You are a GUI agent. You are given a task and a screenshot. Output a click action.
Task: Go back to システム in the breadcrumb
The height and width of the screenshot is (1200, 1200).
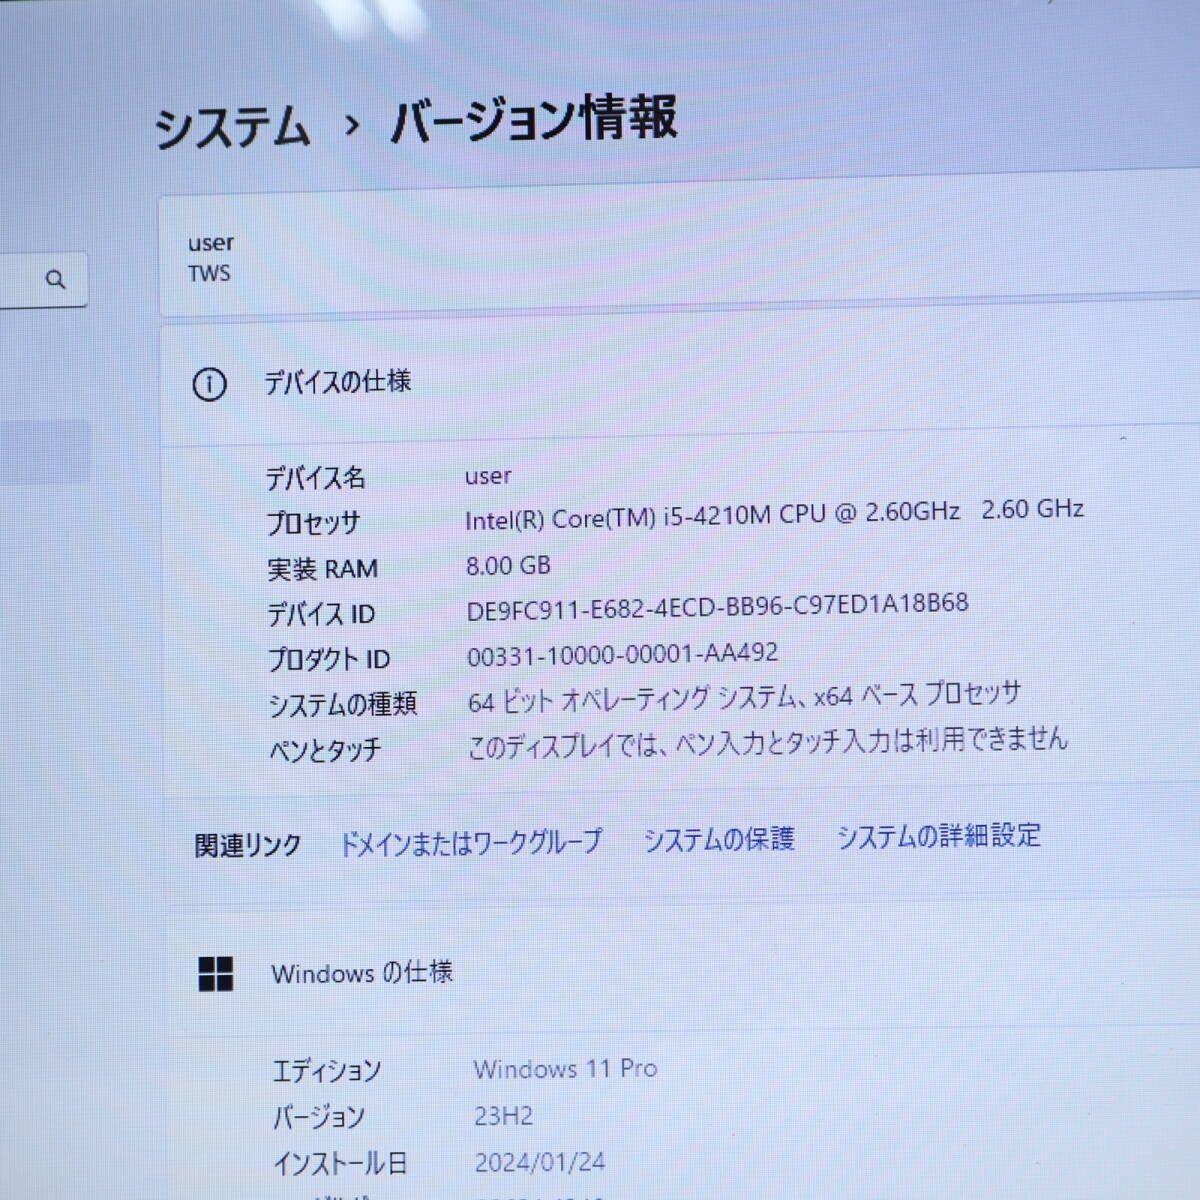(232, 129)
